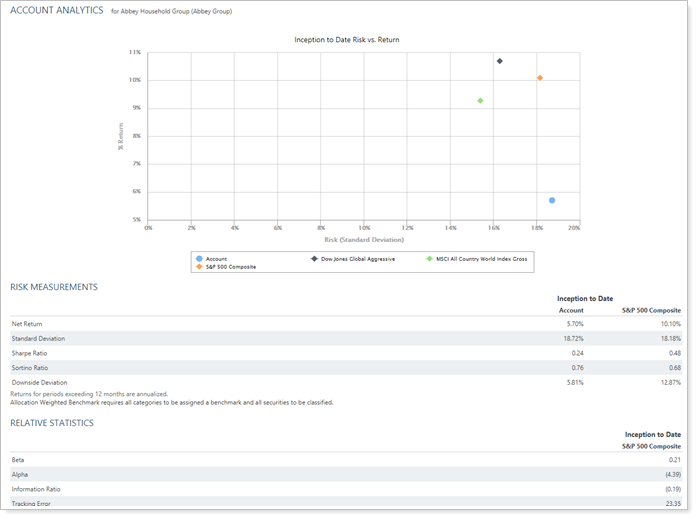Click the orange S&P 500 legend icon
This screenshot has height=519, width=697.
coord(200,267)
